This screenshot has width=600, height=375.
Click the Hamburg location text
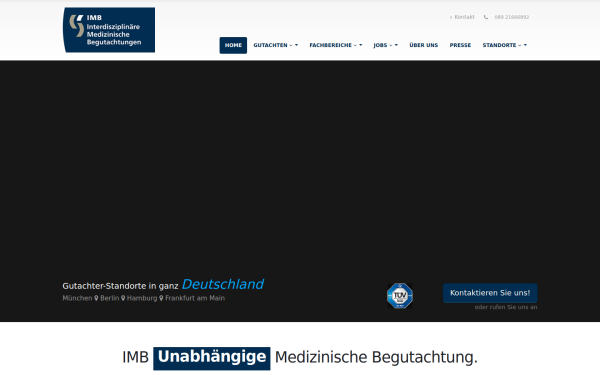coord(142,298)
